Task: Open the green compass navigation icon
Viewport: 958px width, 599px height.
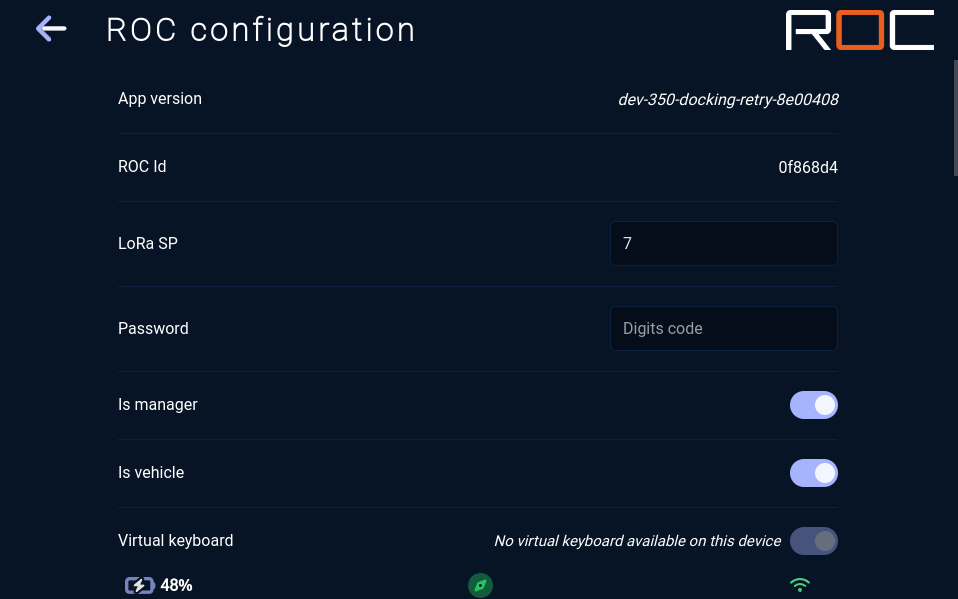Action: (x=480, y=586)
